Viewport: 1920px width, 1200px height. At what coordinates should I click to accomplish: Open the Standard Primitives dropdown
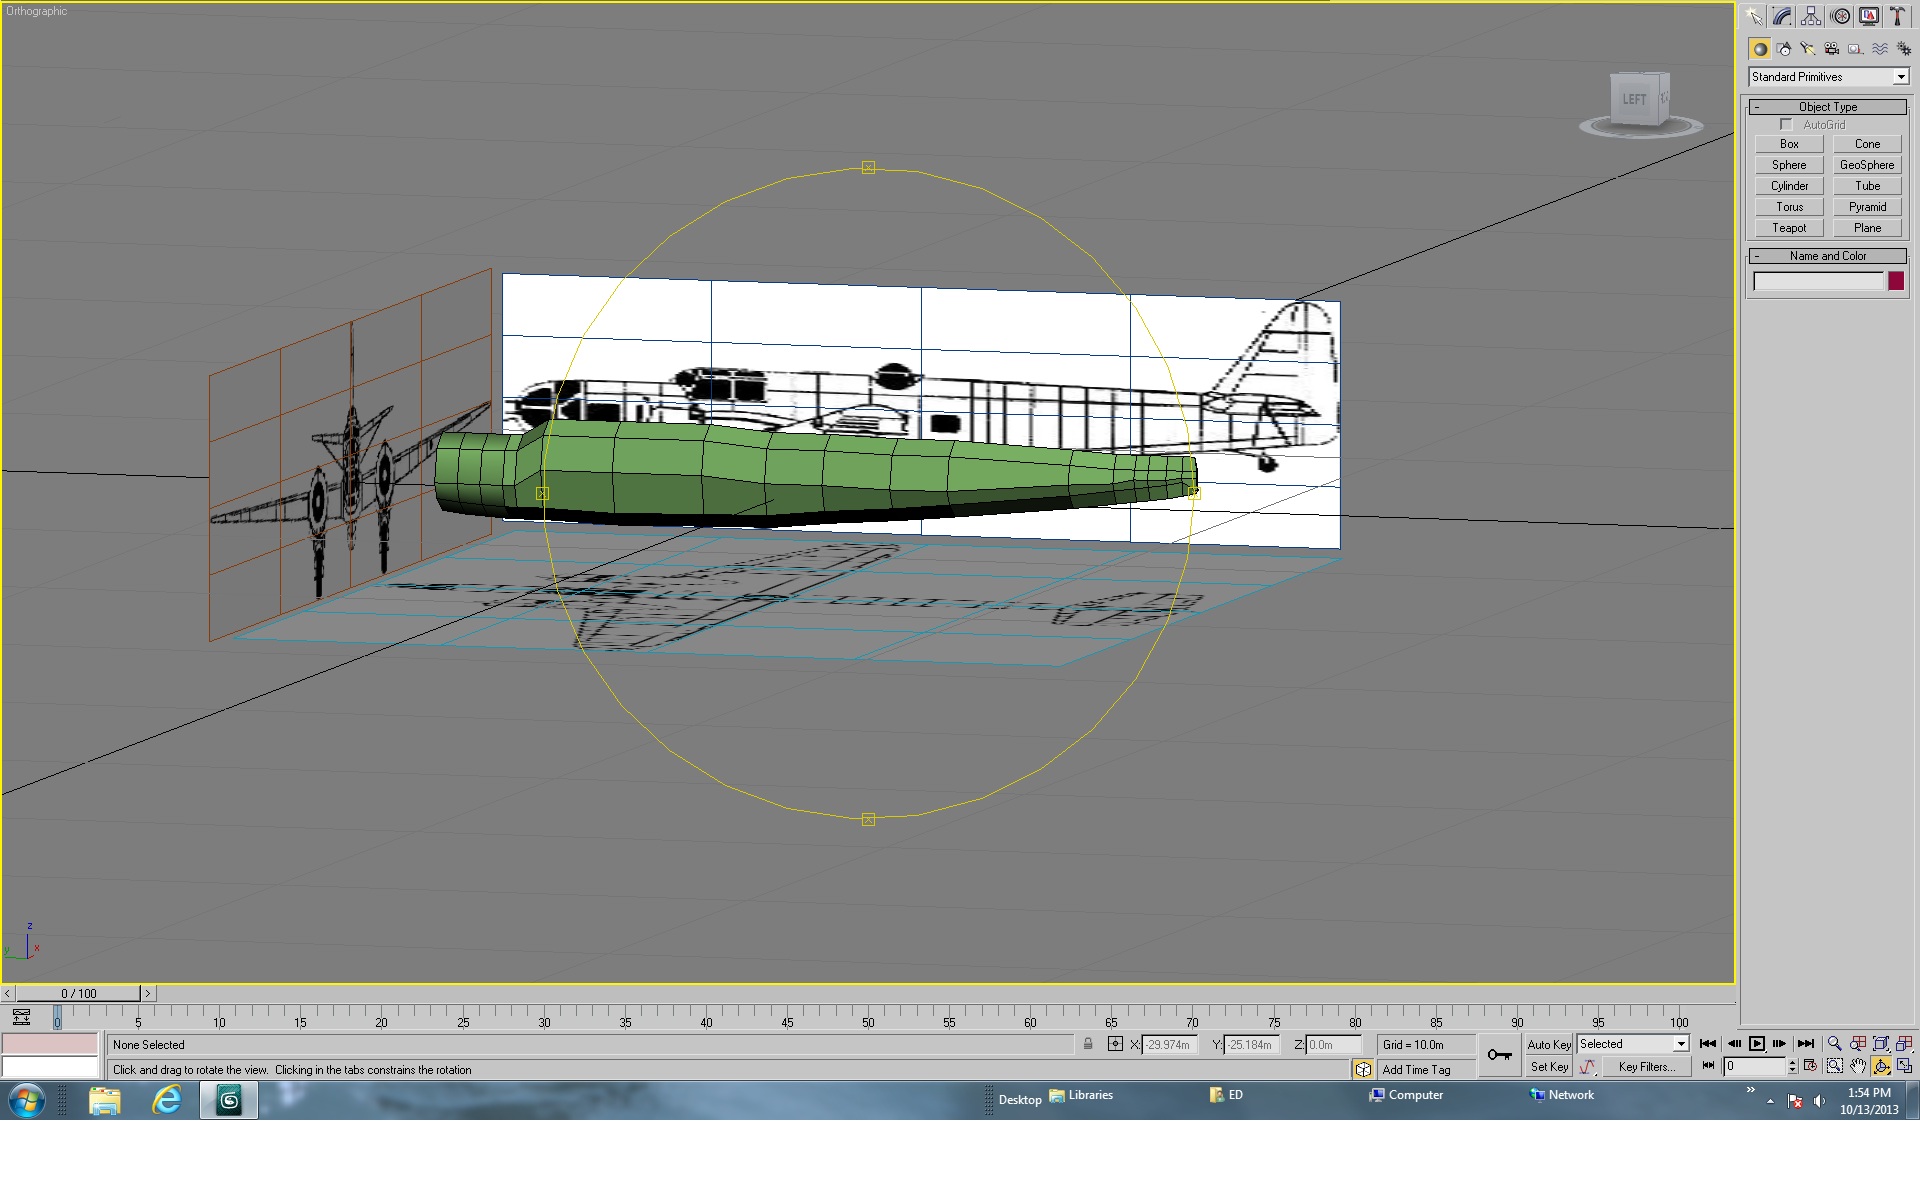tap(1829, 77)
